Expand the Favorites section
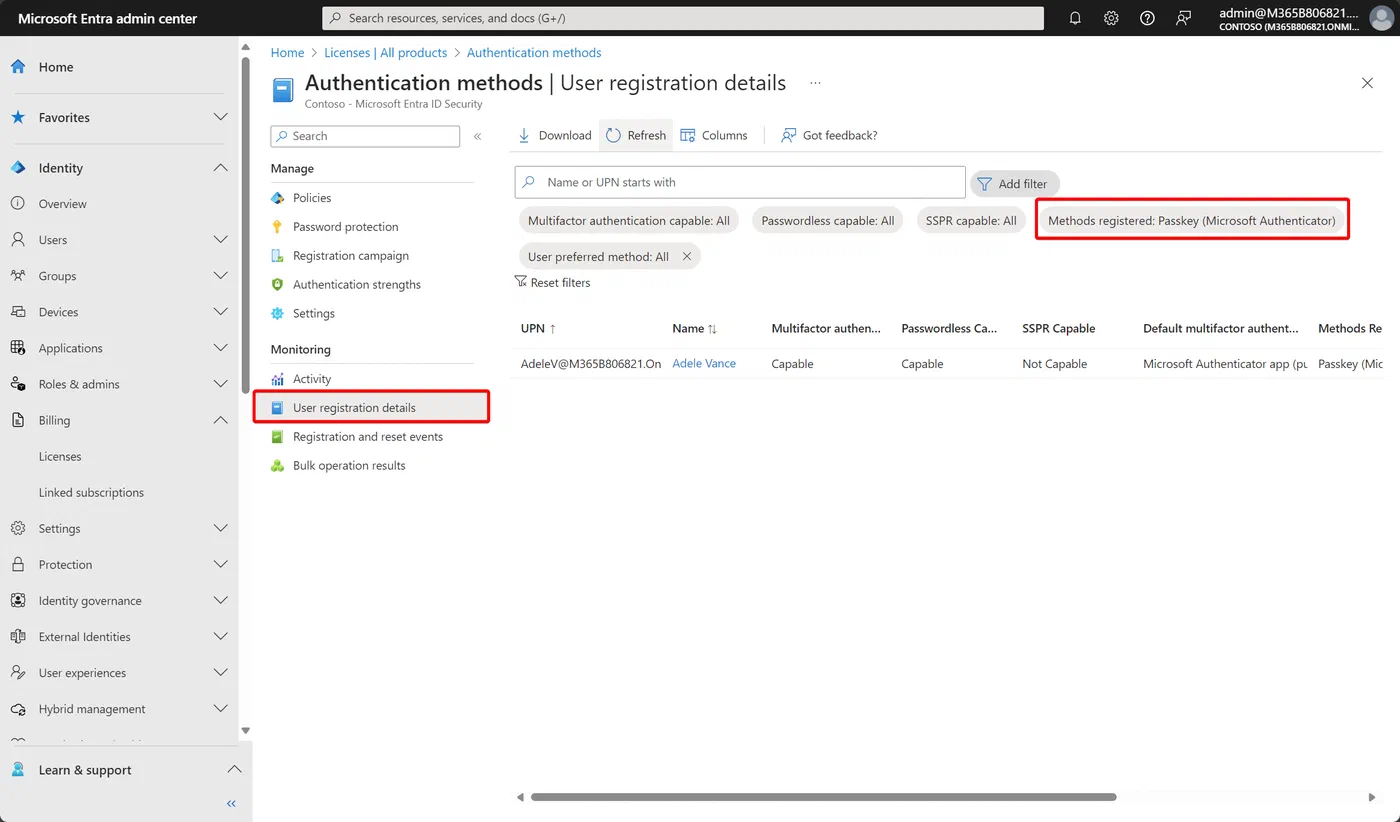Viewport: 1400px width, 822px height. [x=221, y=117]
